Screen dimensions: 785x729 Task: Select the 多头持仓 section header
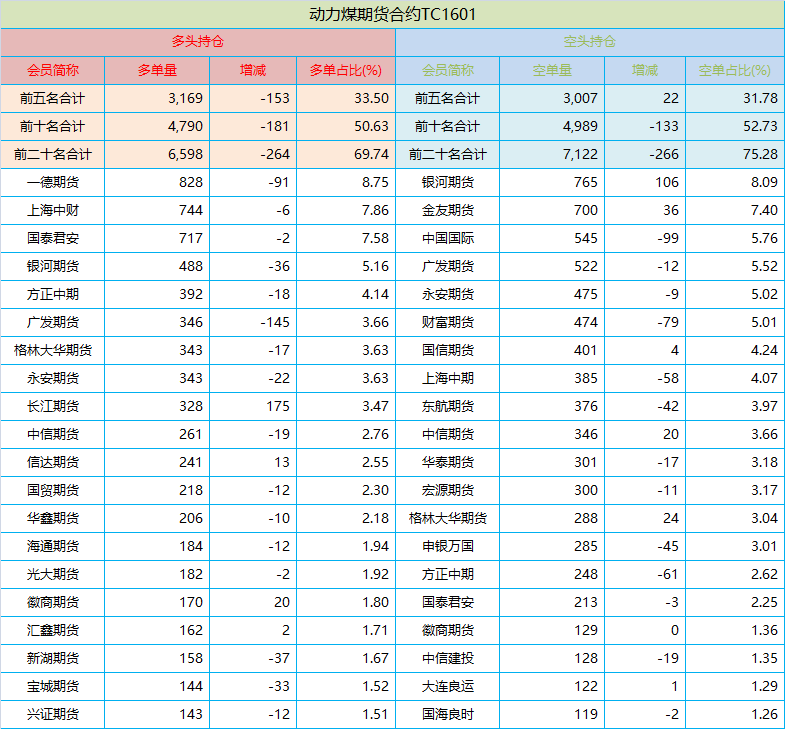point(198,42)
